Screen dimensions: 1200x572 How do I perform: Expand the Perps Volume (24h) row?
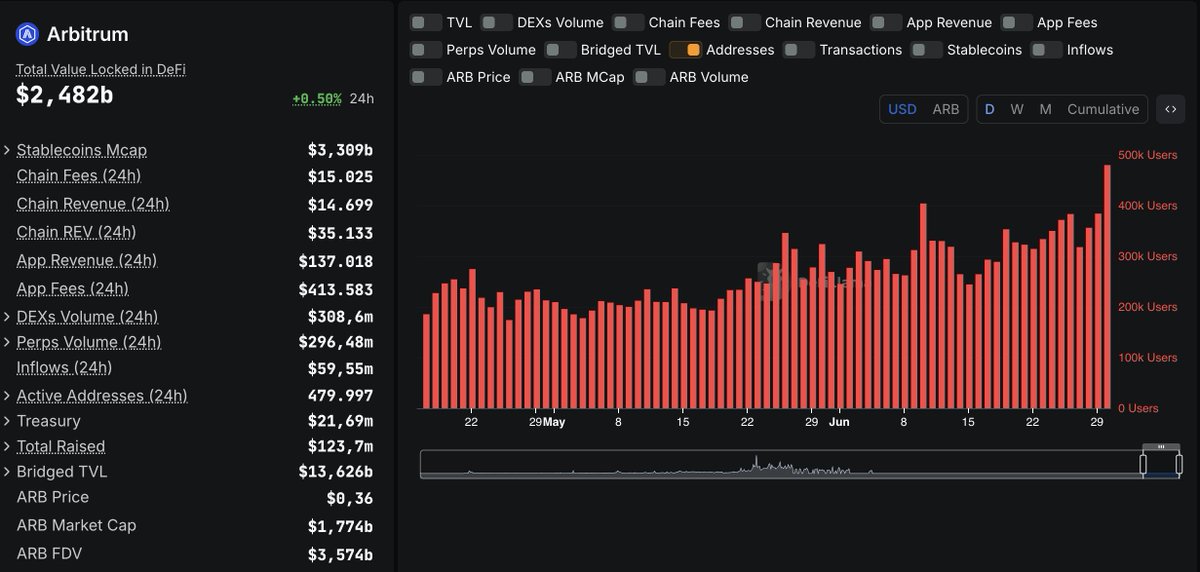(8, 342)
